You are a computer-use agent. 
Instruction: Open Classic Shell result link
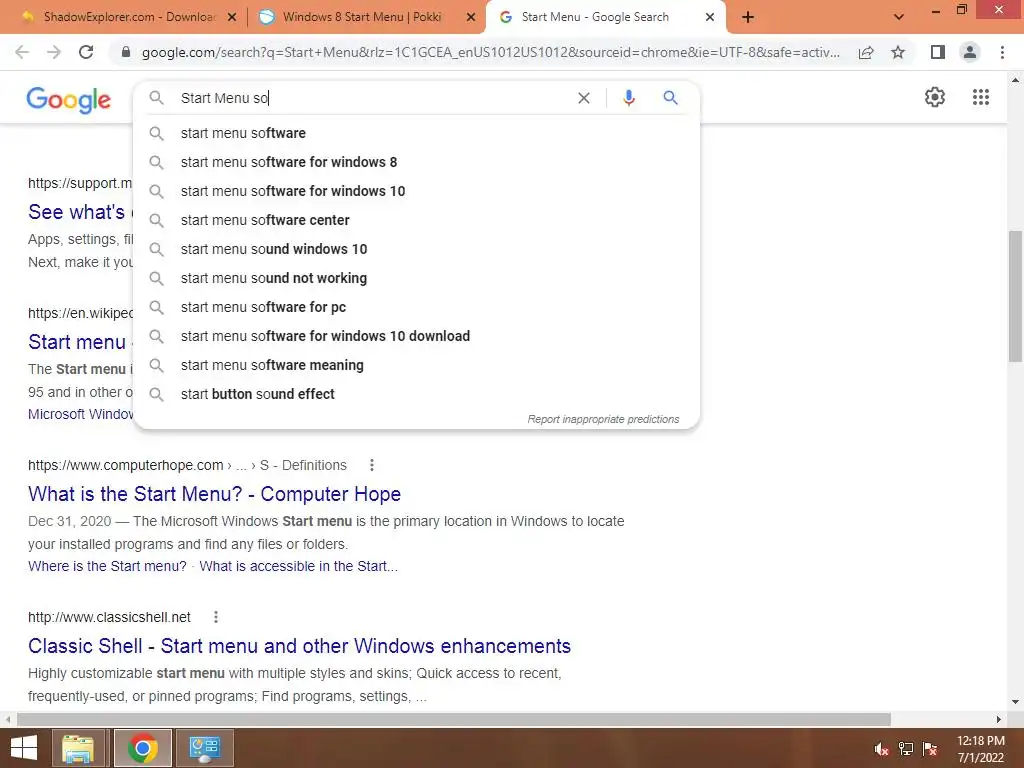[x=299, y=646]
